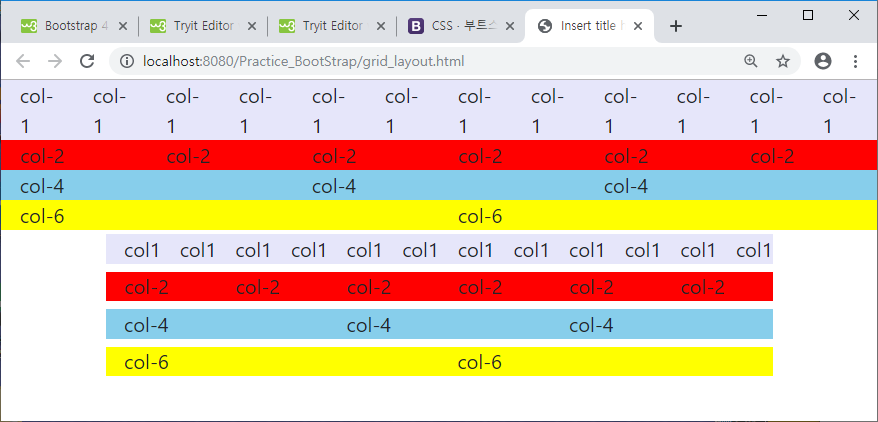Switch to the second Tryit Editor tab
This screenshot has width=878, height=422.
point(331,26)
